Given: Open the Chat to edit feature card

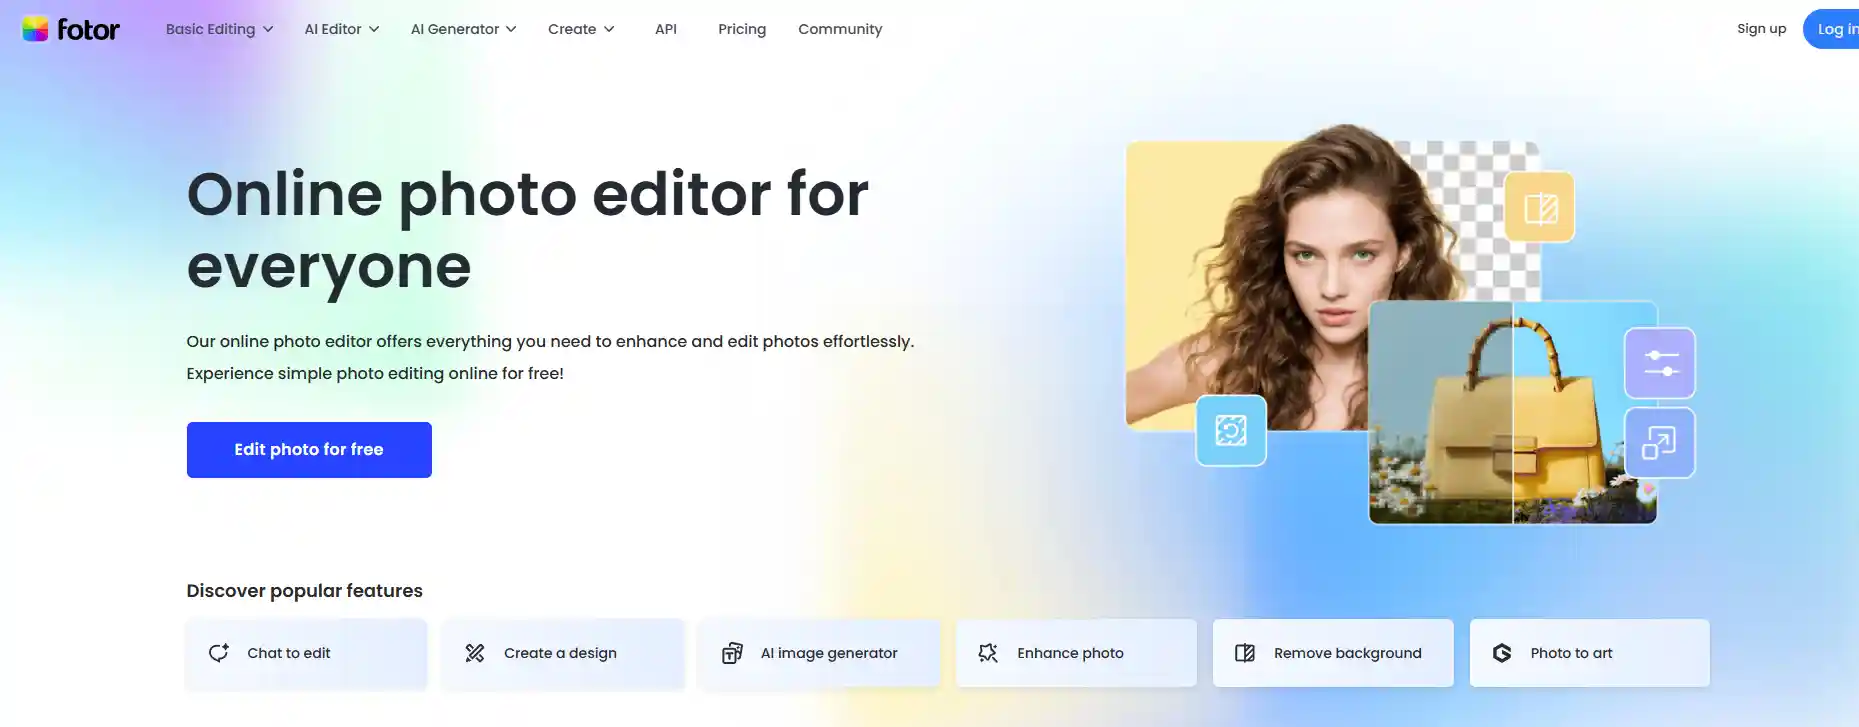Looking at the screenshot, I should (x=306, y=653).
